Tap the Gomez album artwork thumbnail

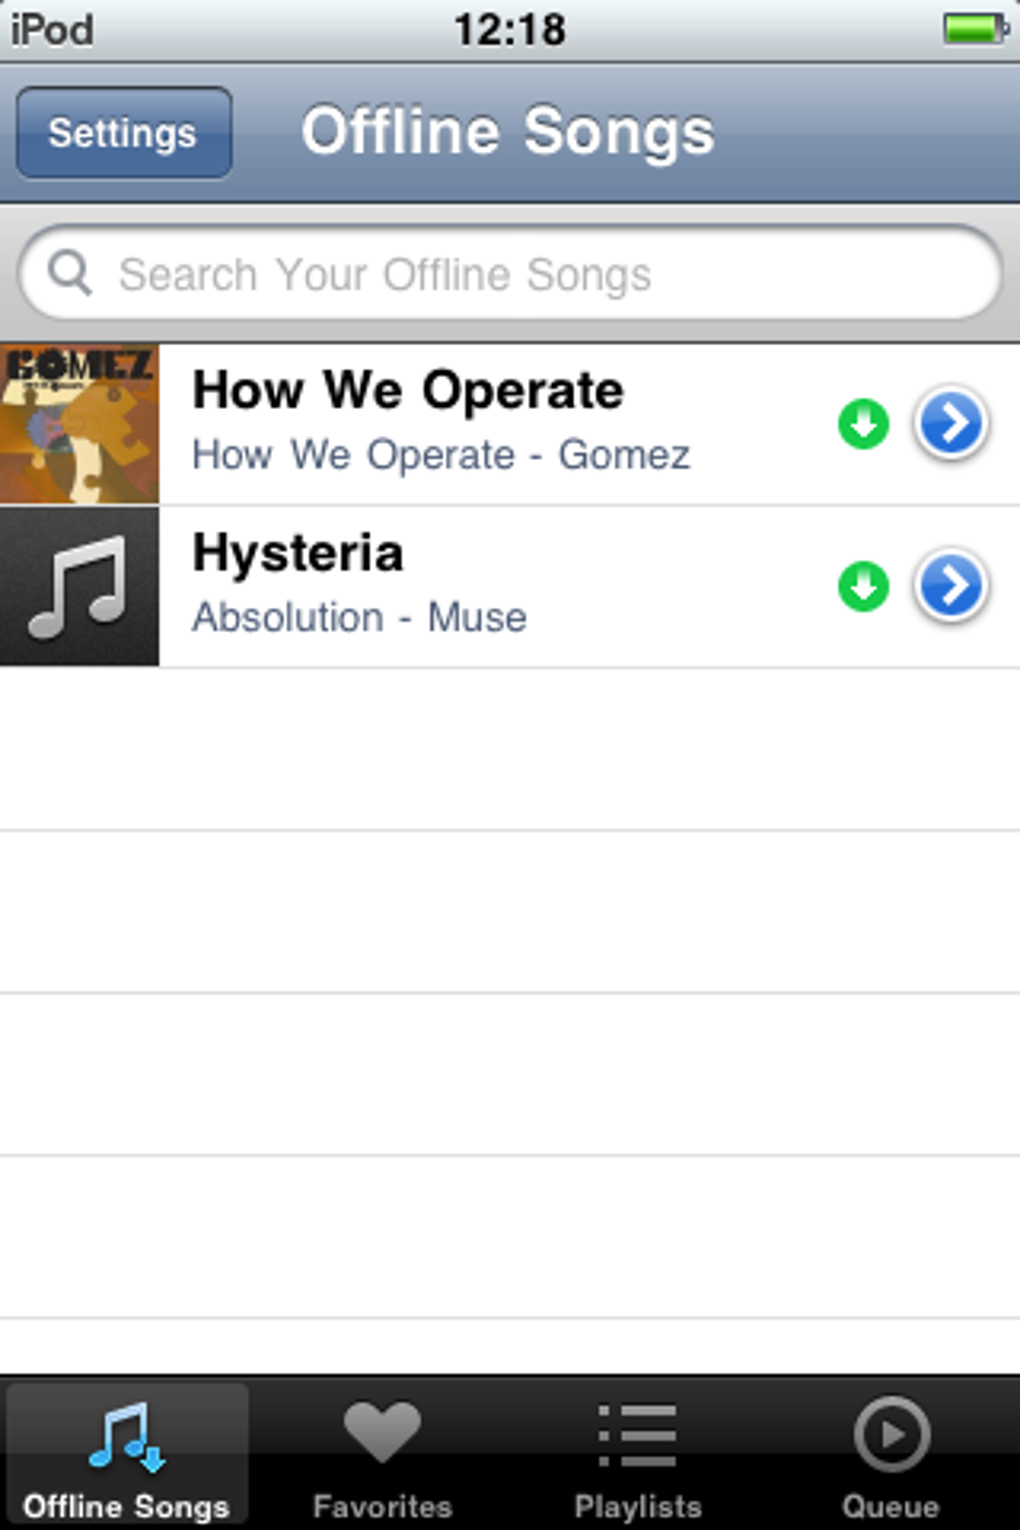point(79,424)
